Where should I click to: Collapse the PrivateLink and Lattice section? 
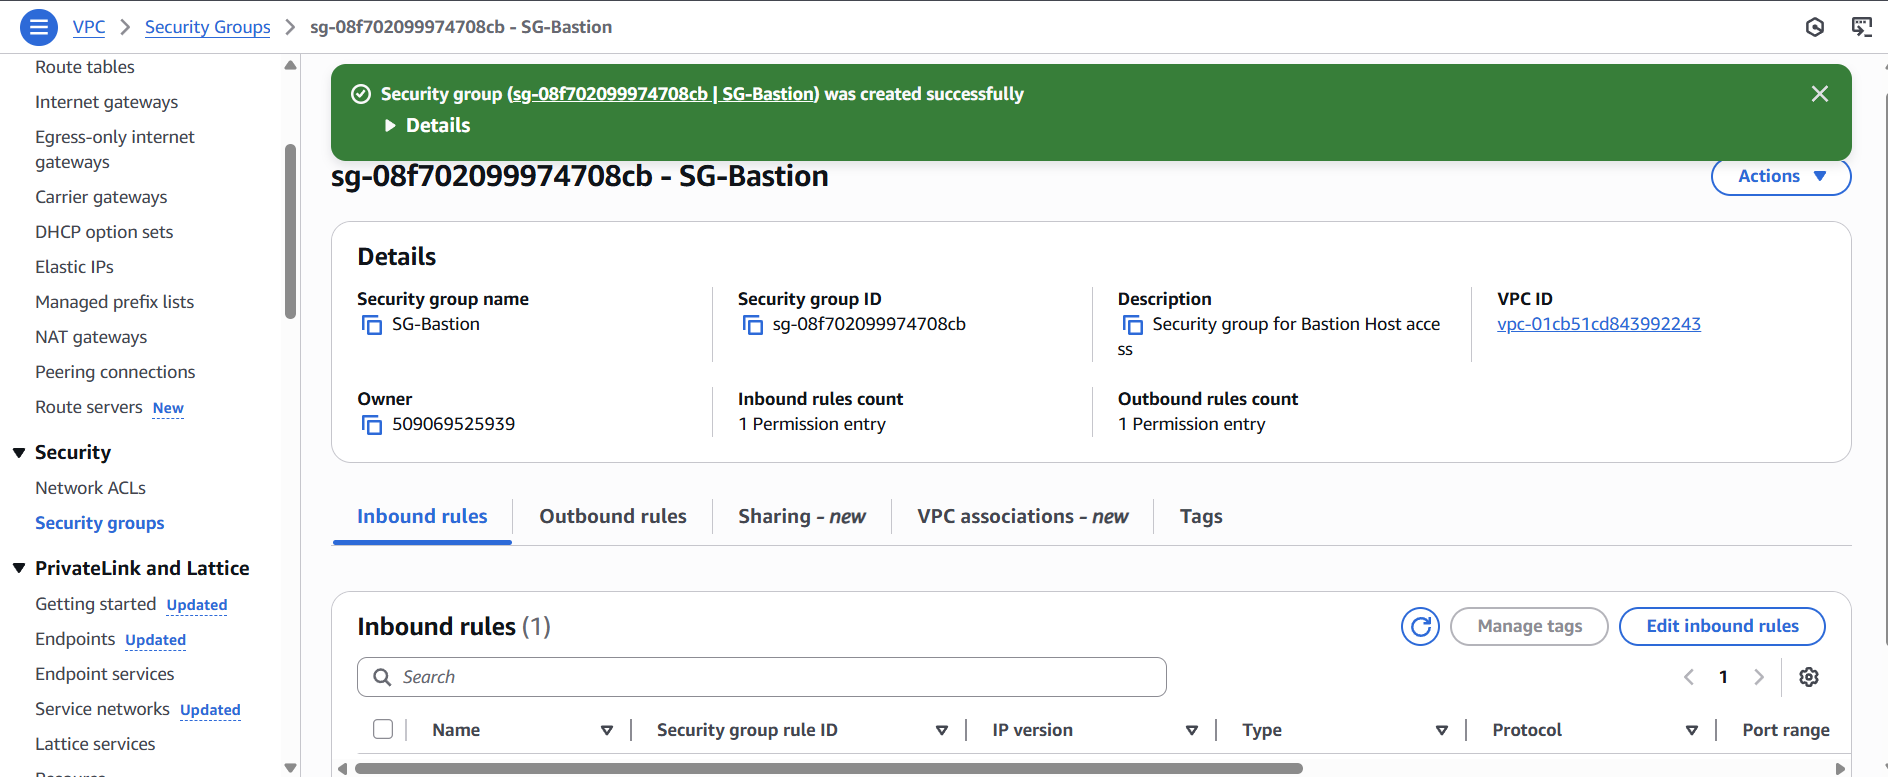pyautogui.click(x=19, y=568)
